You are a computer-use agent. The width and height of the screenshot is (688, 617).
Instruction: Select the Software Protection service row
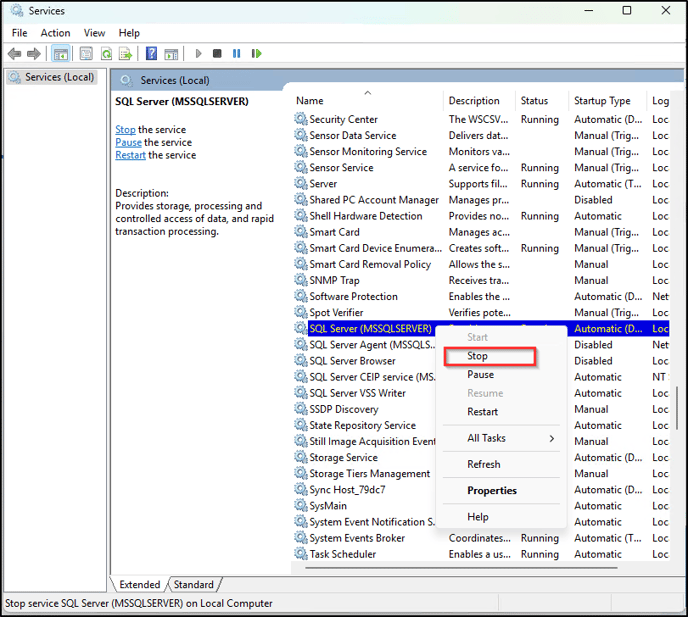click(480, 296)
